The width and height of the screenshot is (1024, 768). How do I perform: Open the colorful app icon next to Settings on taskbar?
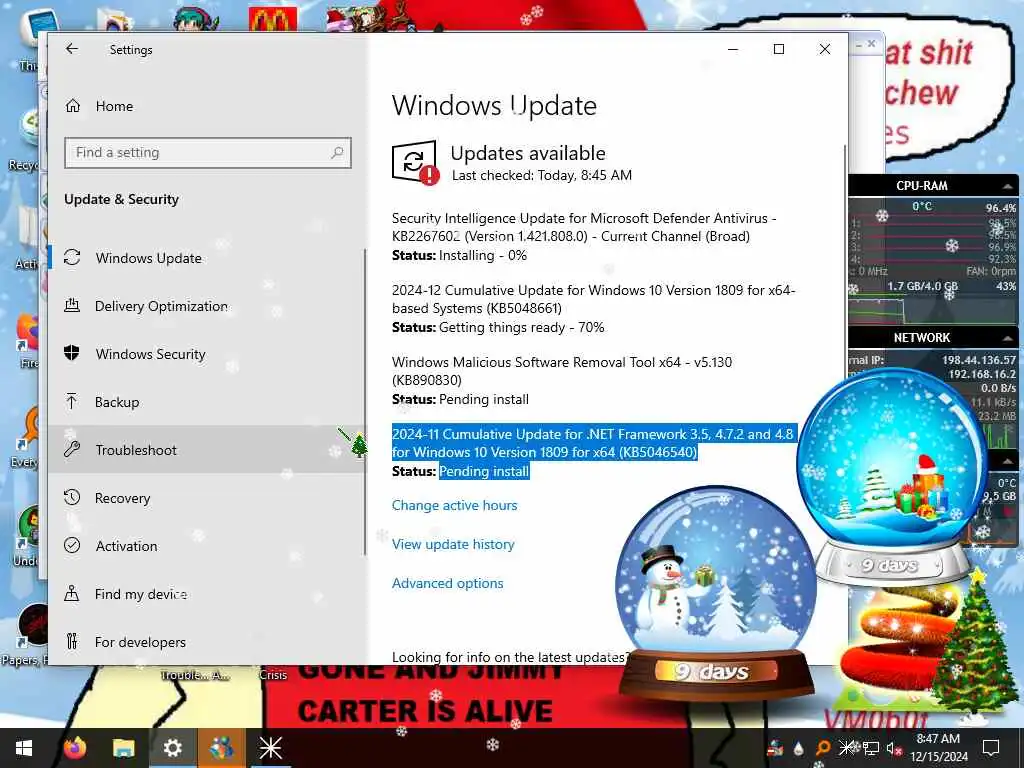[221, 748]
